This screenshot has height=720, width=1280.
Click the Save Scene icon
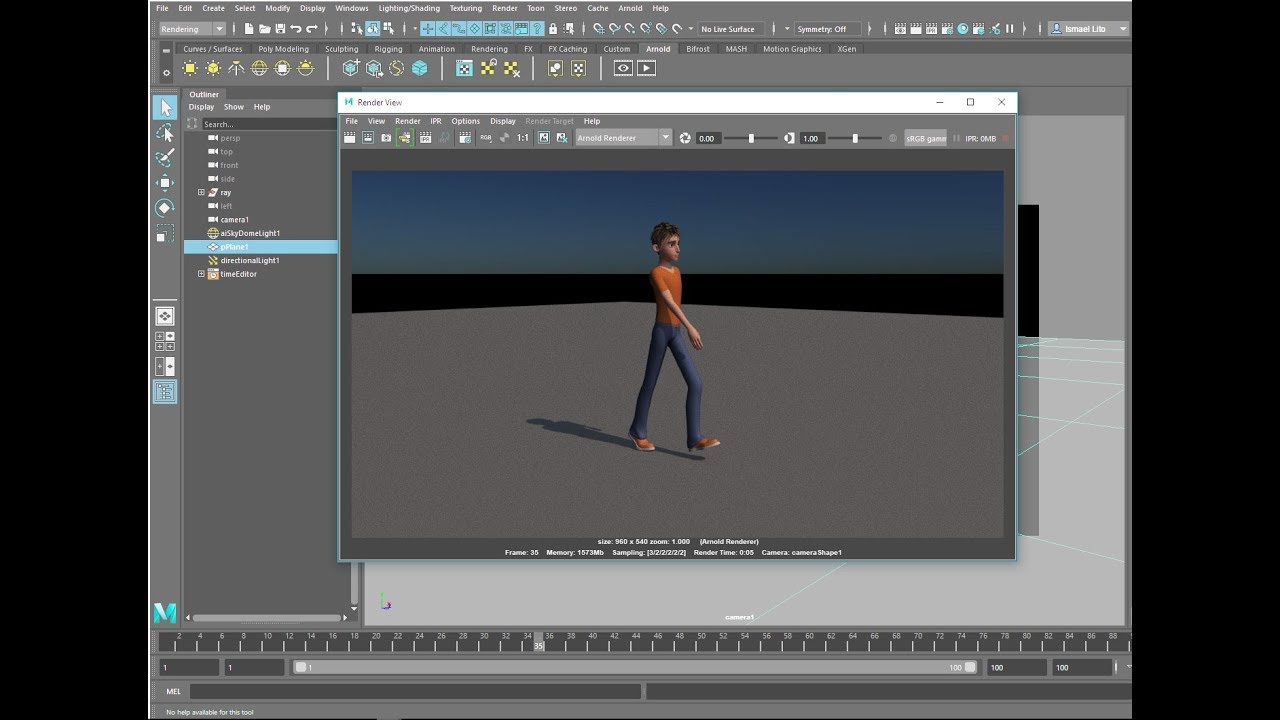pos(279,29)
